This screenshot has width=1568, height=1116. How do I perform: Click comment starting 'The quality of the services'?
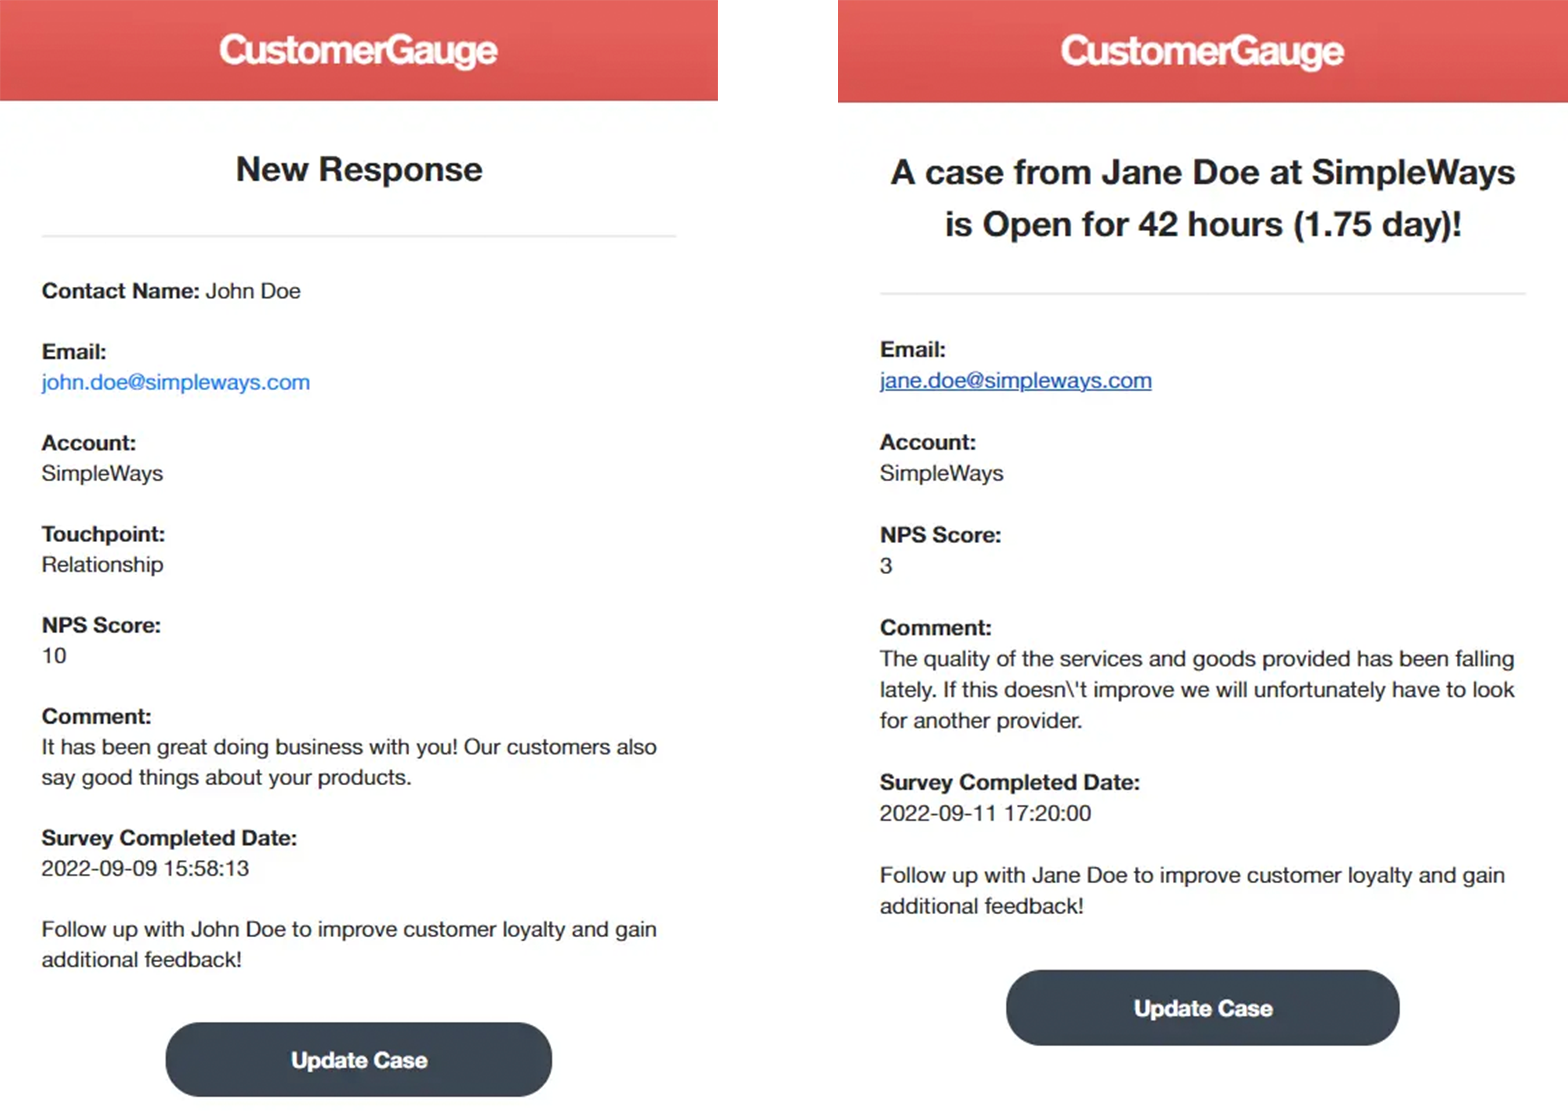pos(1197,690)
